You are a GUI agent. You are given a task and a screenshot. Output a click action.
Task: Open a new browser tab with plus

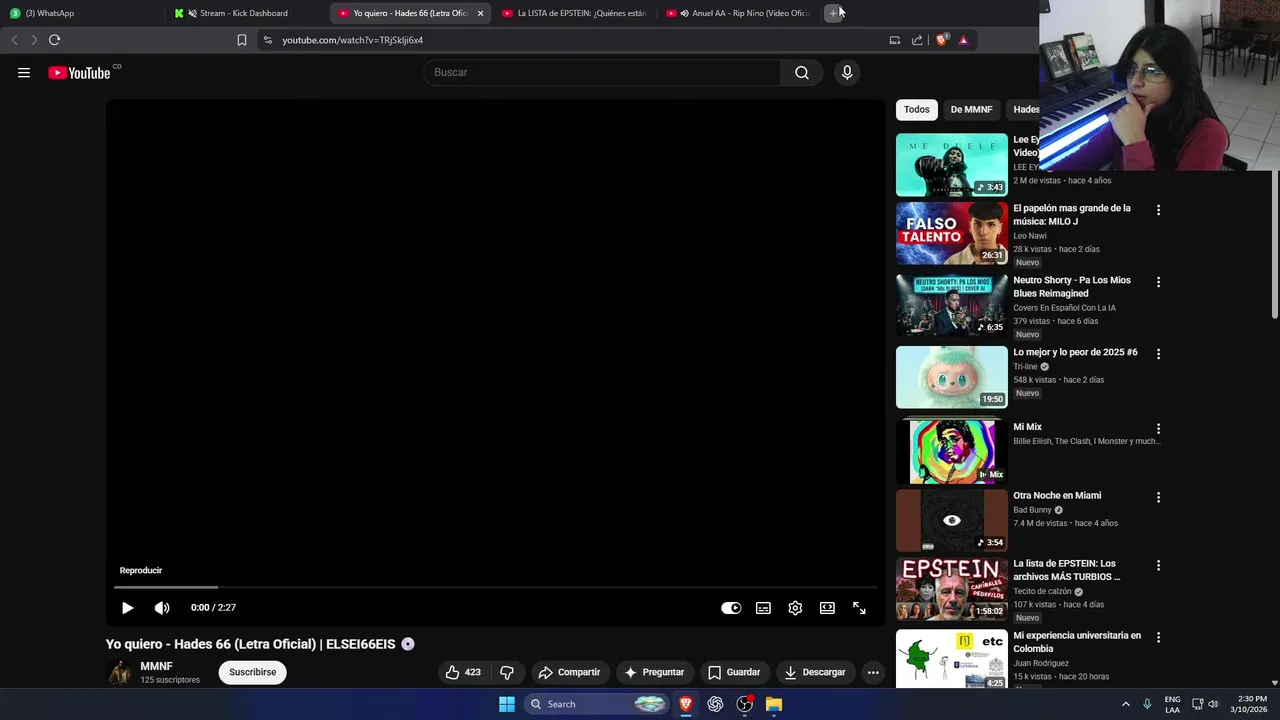(x=833, y=13)
